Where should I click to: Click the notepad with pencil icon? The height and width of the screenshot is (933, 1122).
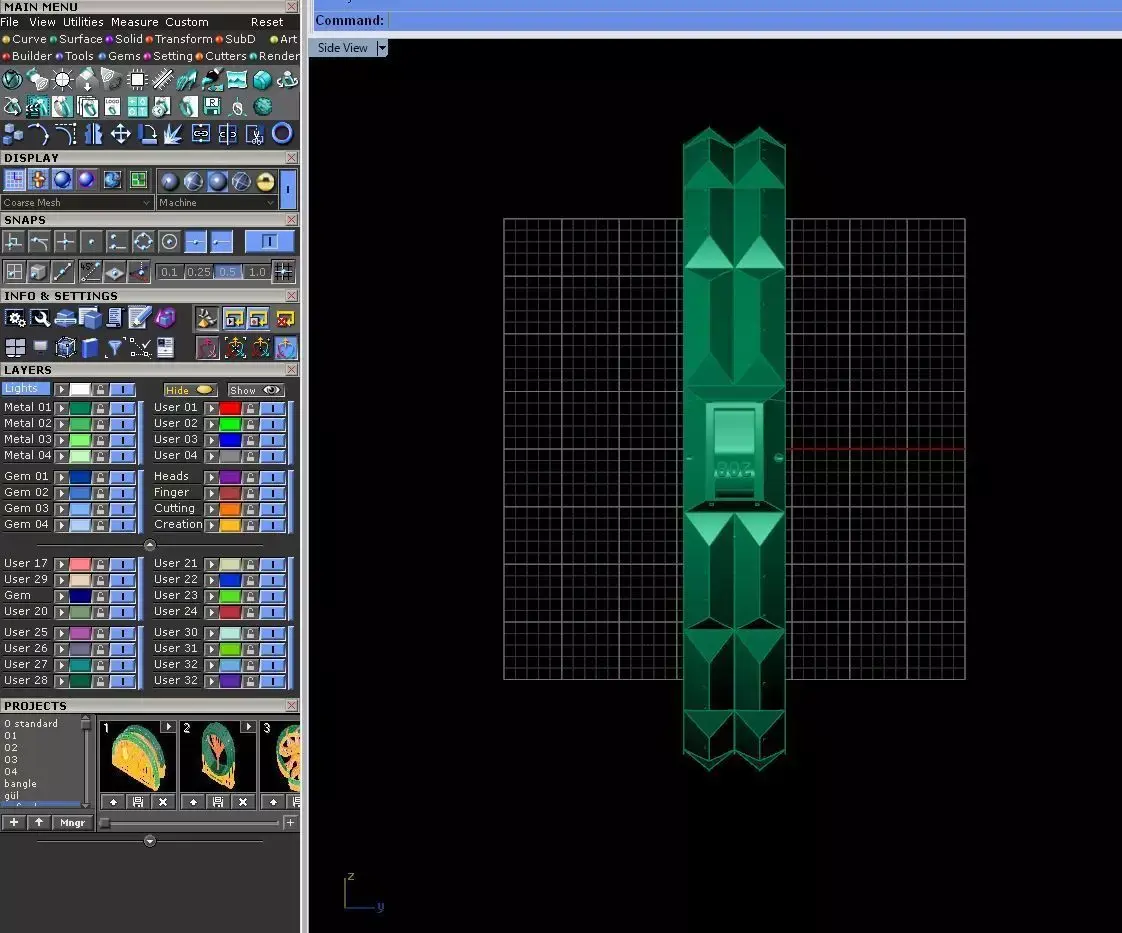140,318
